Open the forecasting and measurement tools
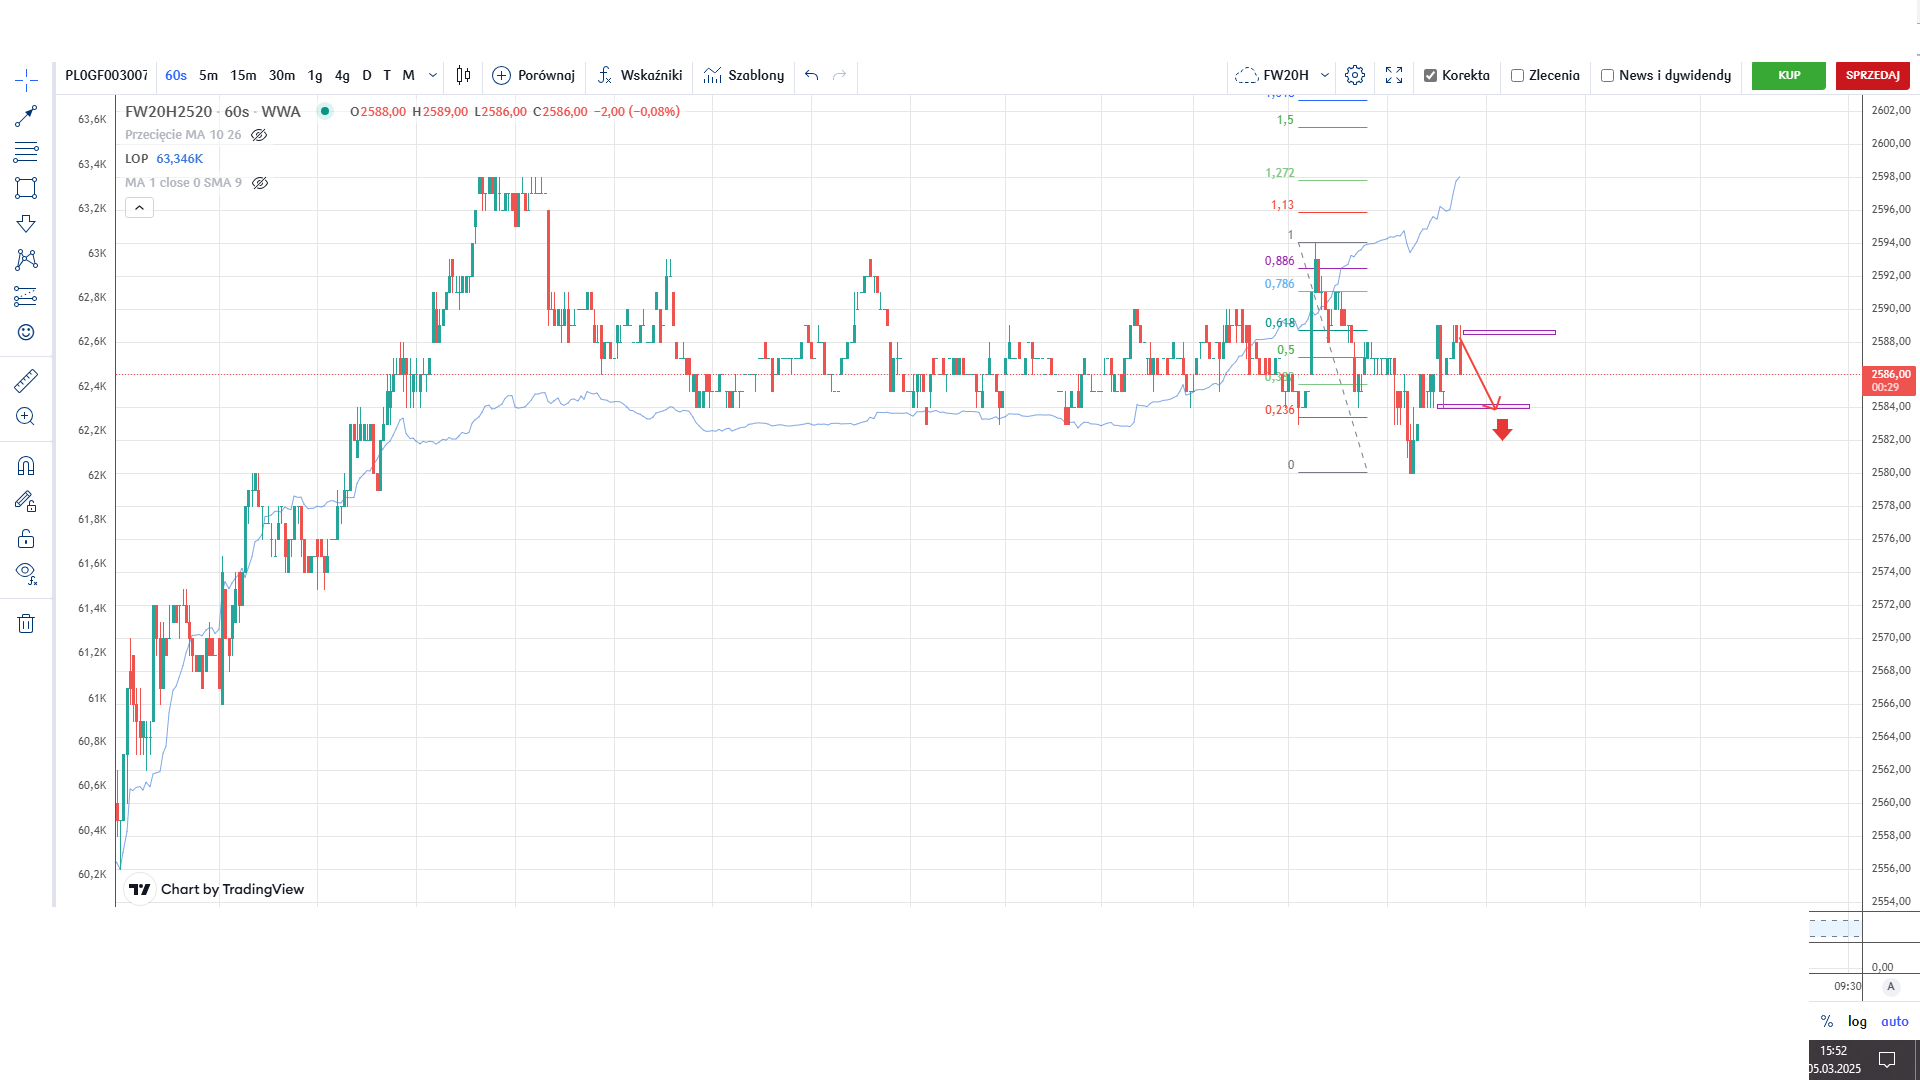 pyautogui.click(x=26, y=296)
